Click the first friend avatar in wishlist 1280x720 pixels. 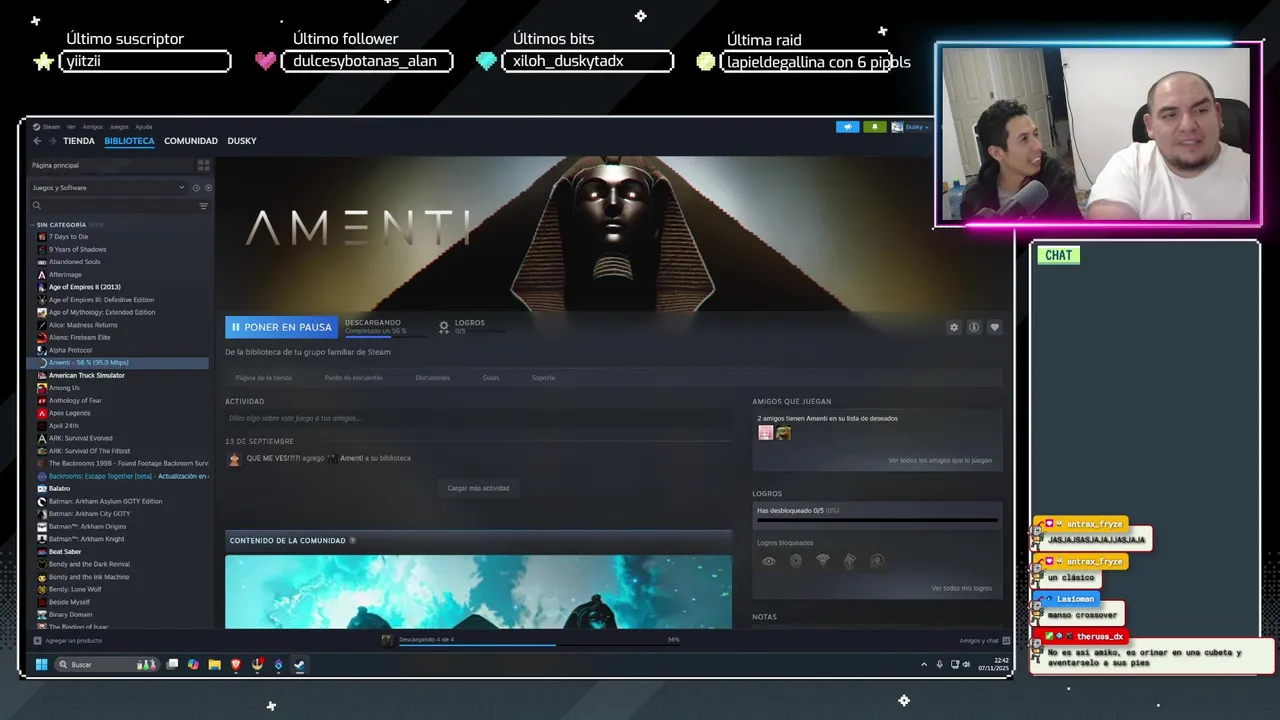(x=766, y=433)
